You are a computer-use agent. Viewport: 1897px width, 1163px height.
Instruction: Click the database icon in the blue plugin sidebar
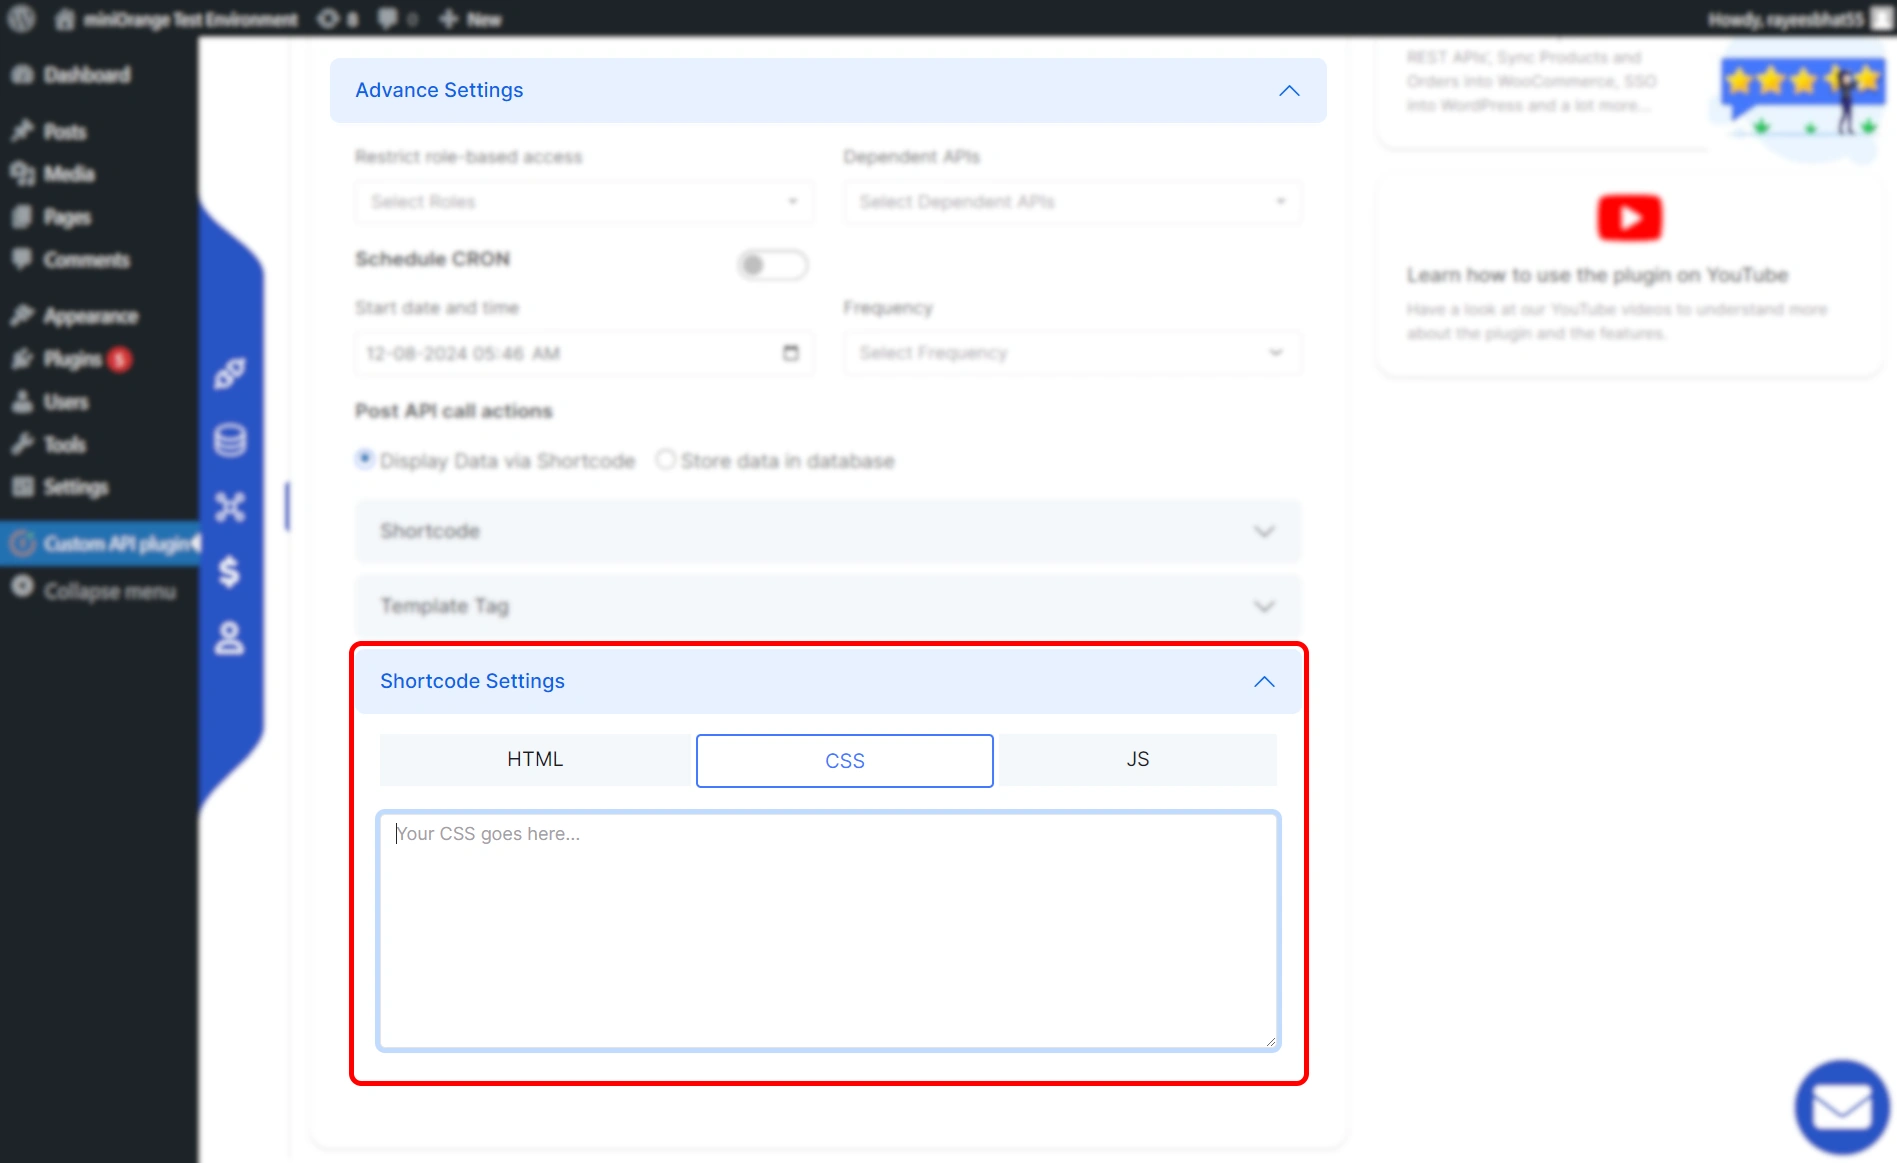coord(230,440)
